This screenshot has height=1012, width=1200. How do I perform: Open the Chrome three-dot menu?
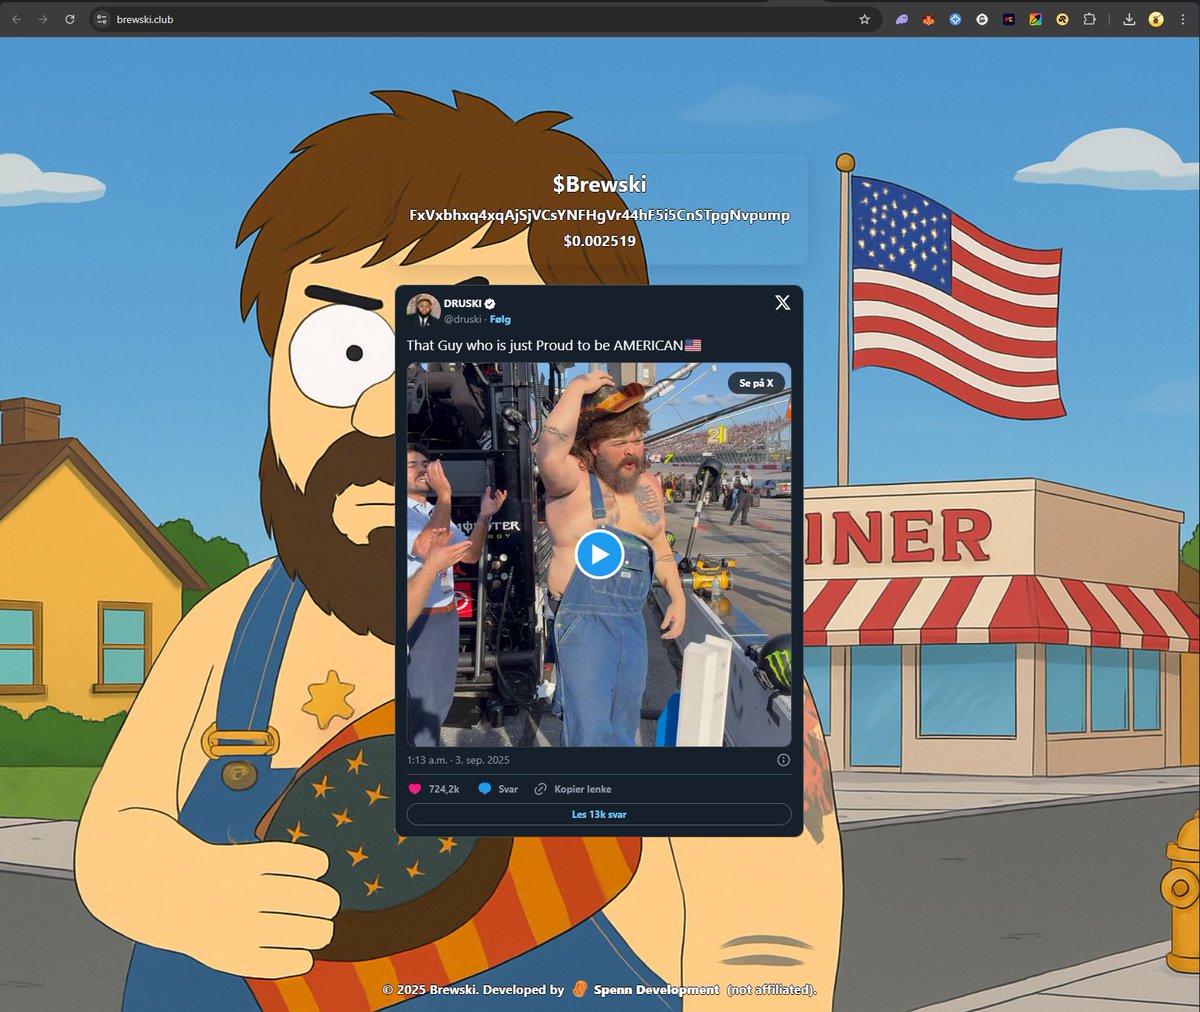click(x=1183, y=19)
